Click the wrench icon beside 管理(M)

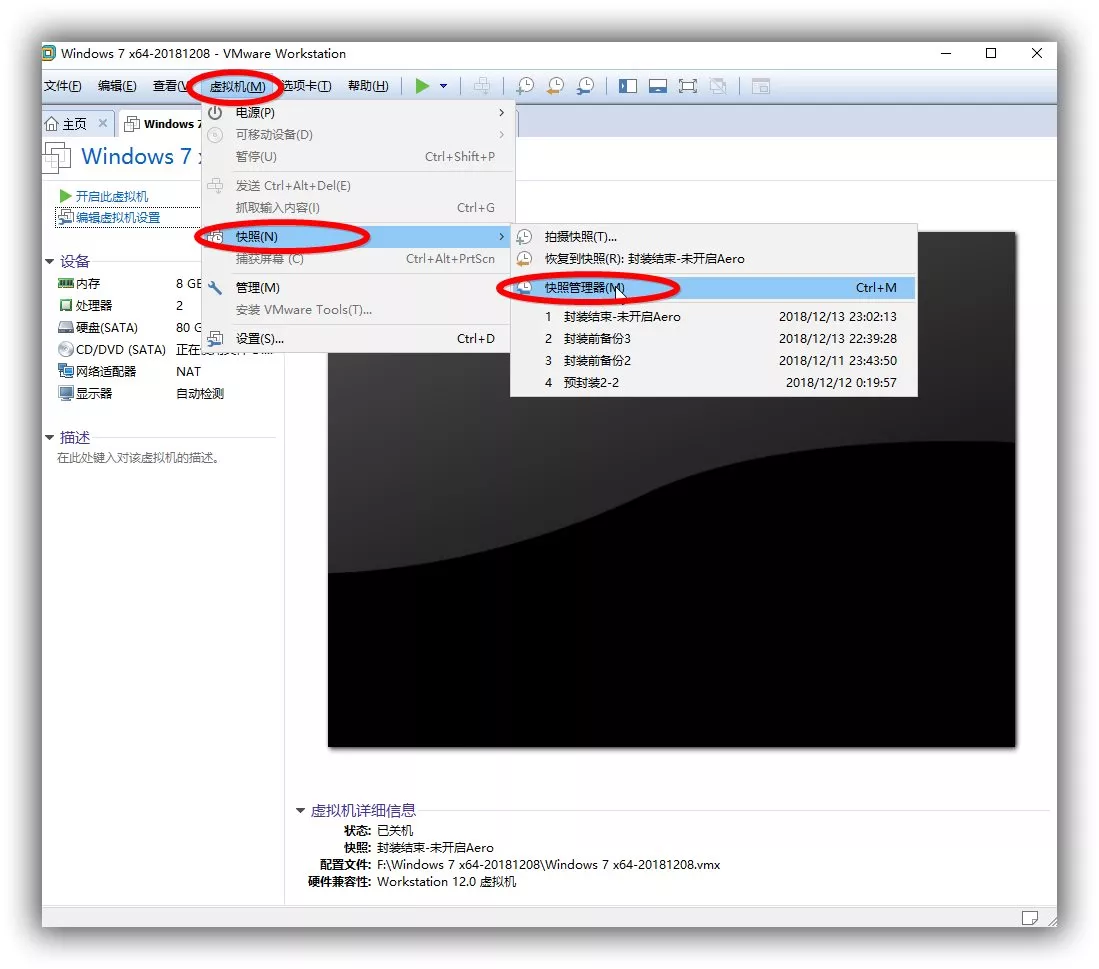[x=215, y=287]
